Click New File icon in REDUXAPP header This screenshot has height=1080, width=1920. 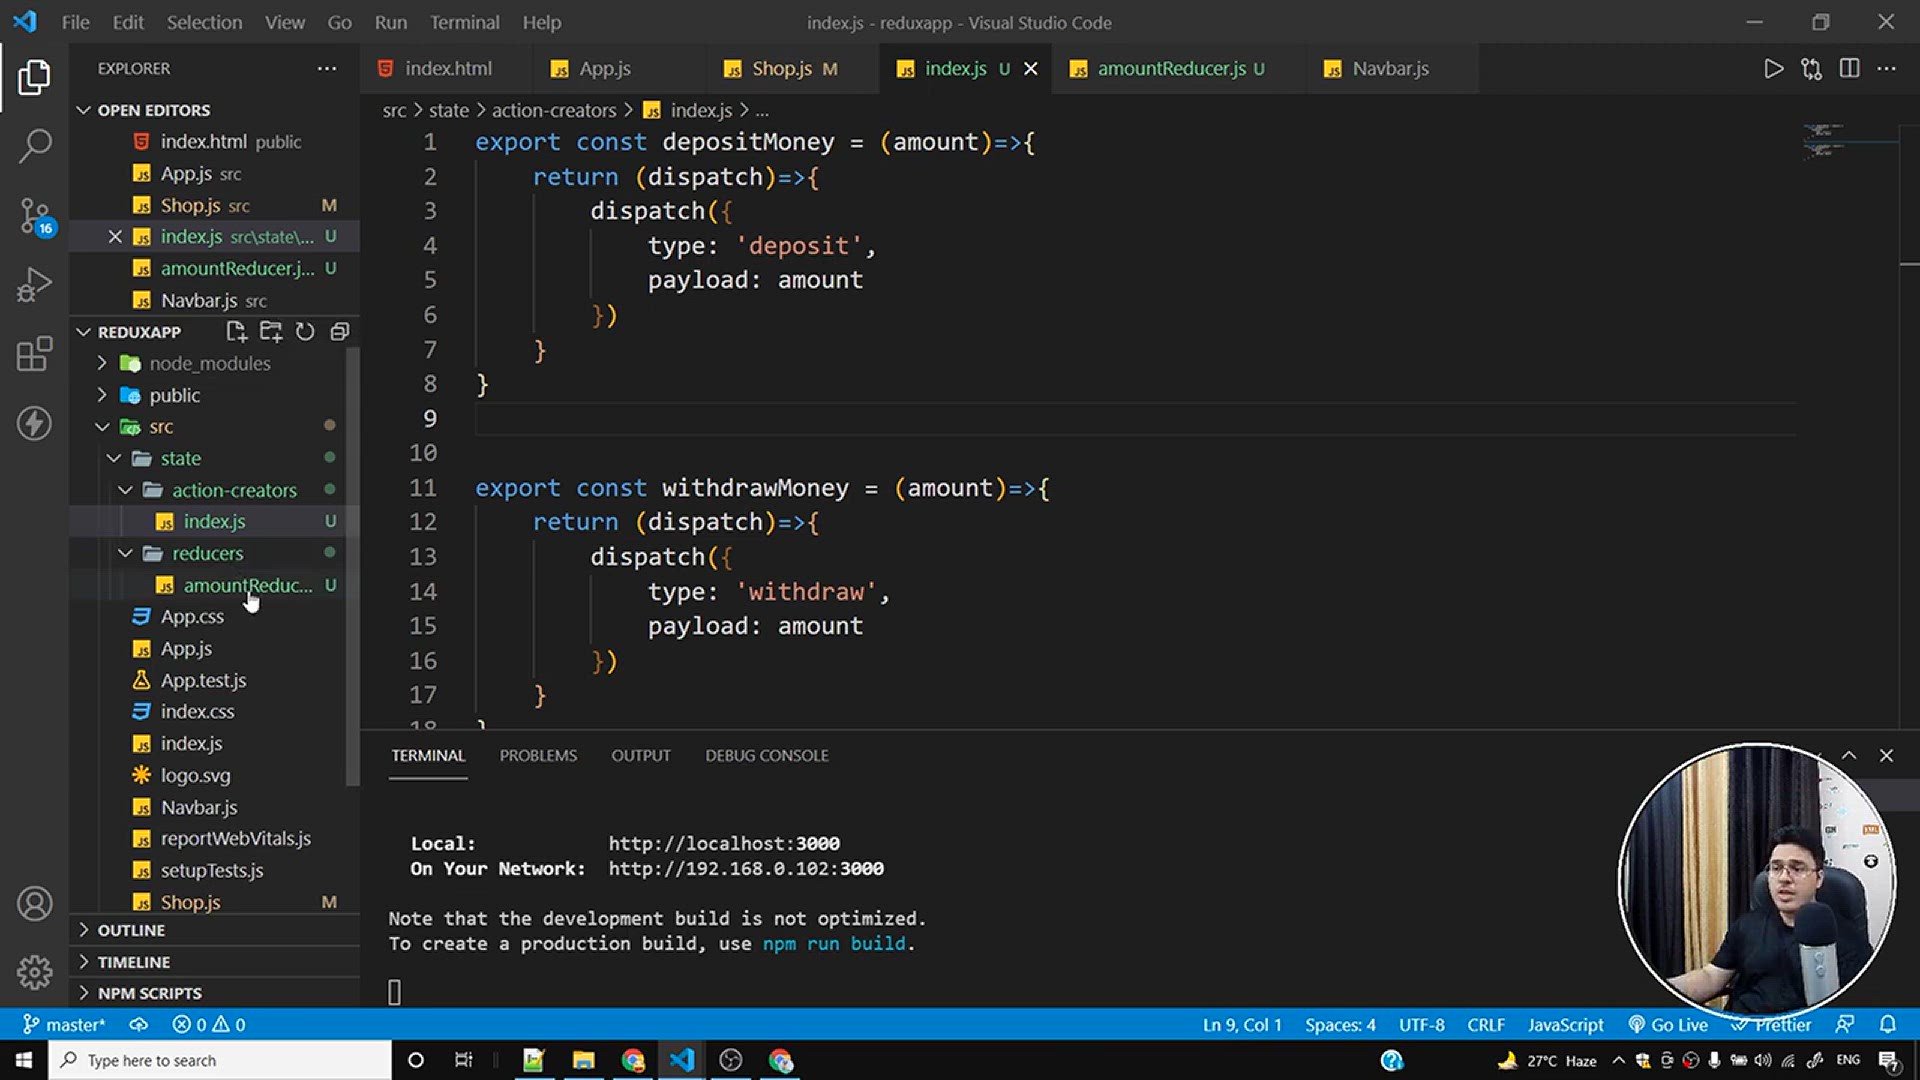click(x=236, y=331)
